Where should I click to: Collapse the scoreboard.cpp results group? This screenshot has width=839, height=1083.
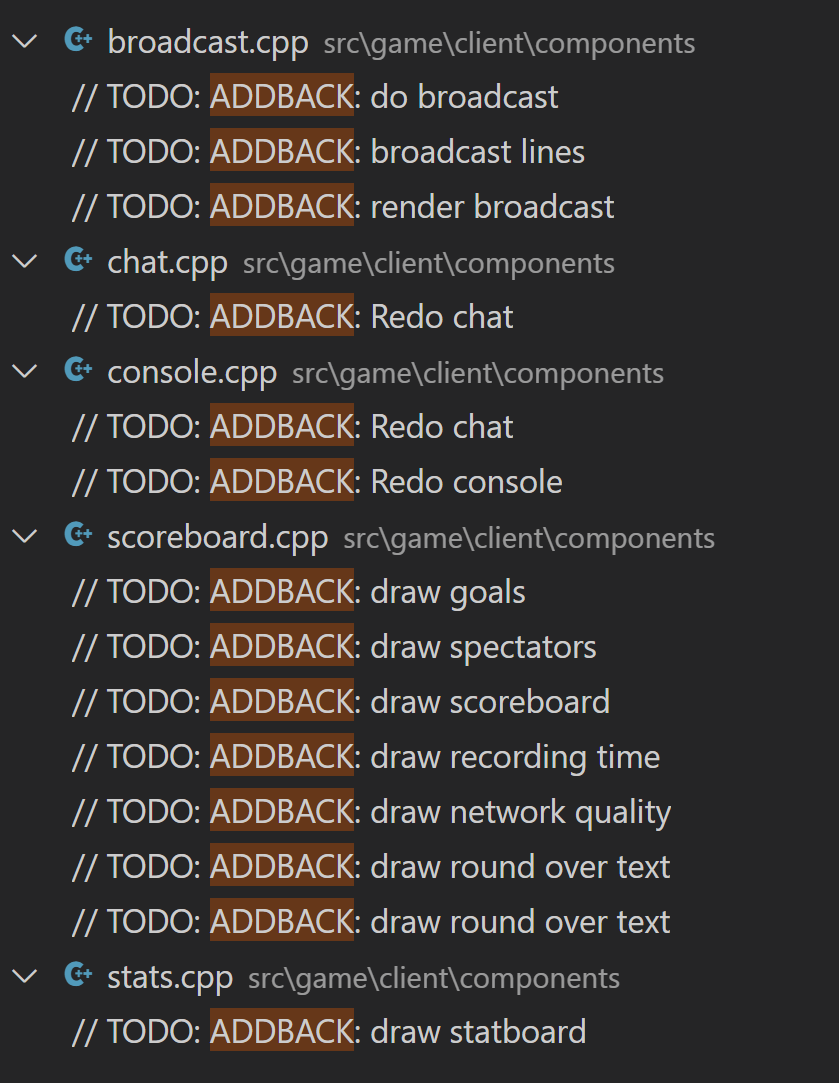26,537
